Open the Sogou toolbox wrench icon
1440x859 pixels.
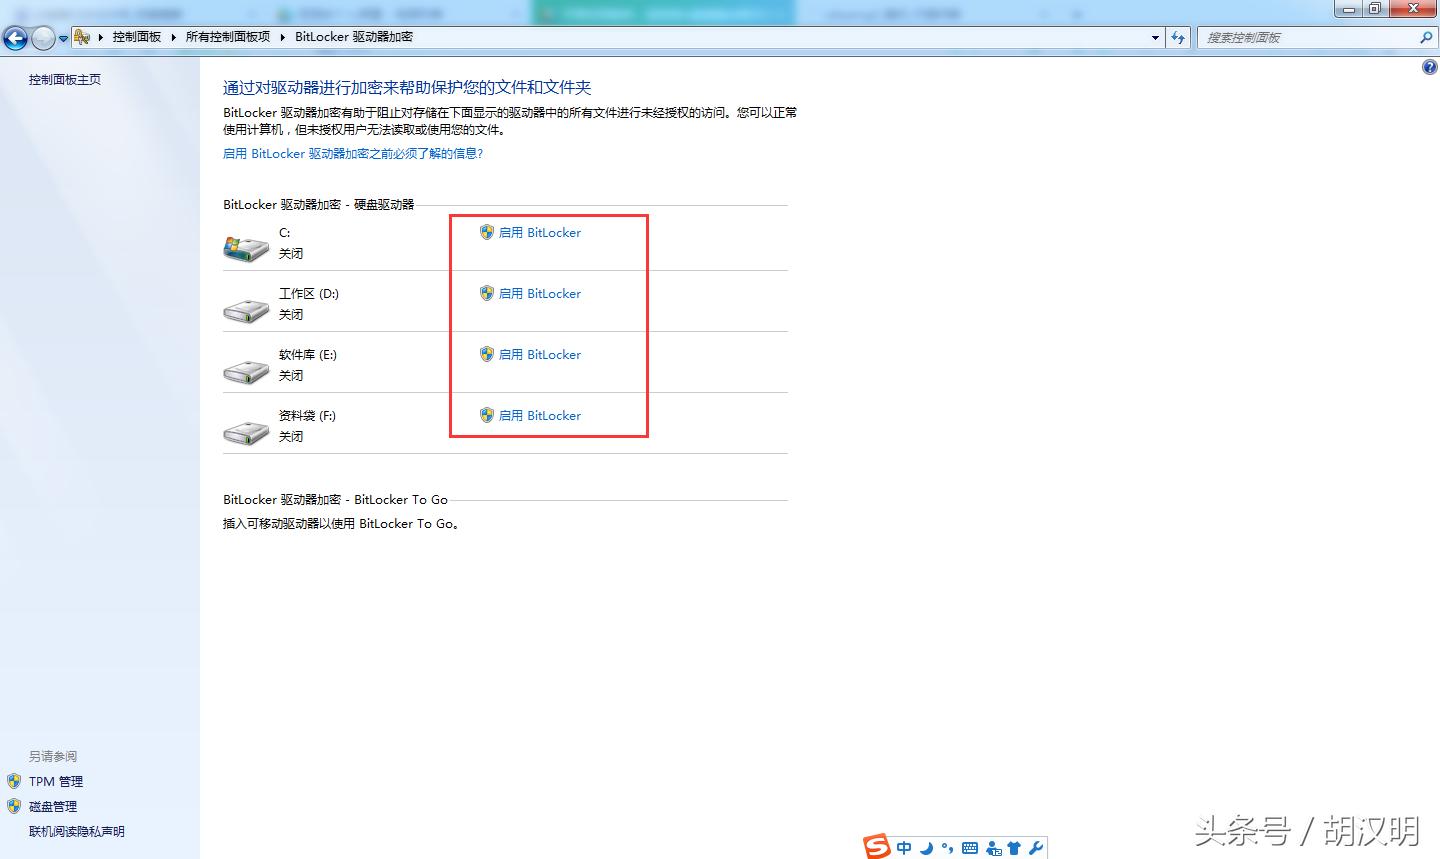(1036, 847)
